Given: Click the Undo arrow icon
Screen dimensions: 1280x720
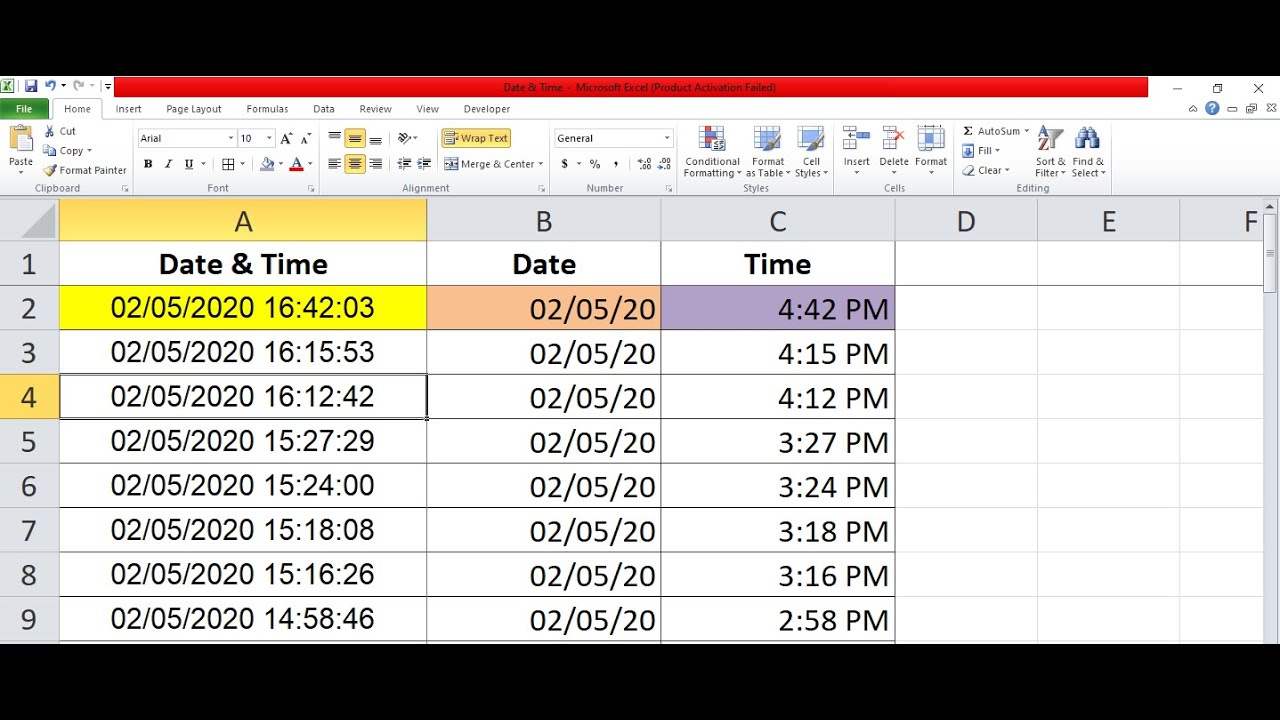Looking at the screenshot, I should pos(50,87).
